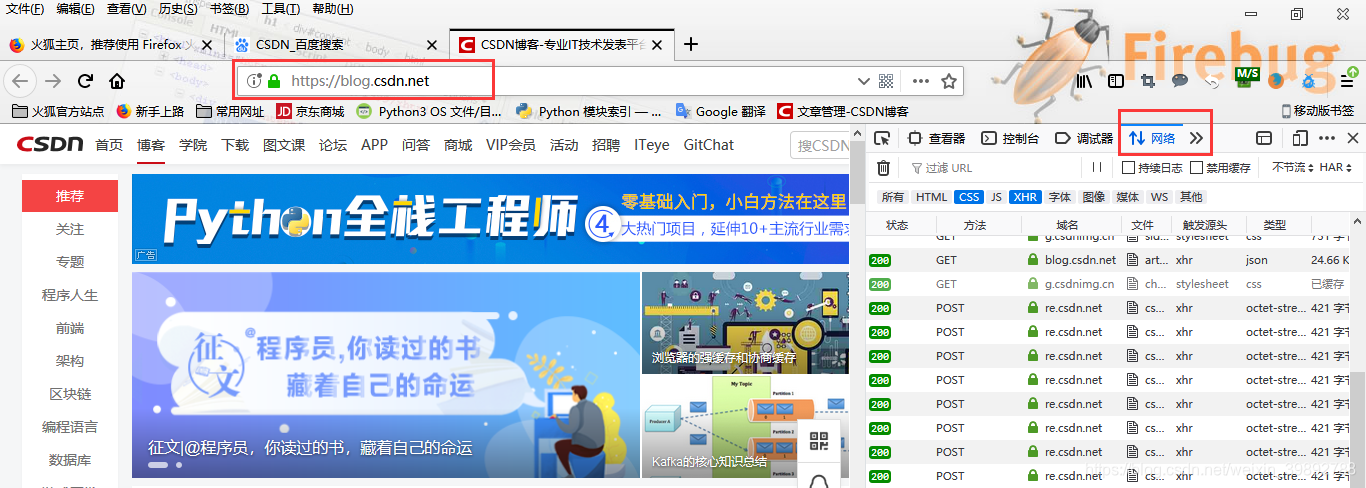Open the site information icon in address bar
This screenshot has height=488, width=1366.
254,81
